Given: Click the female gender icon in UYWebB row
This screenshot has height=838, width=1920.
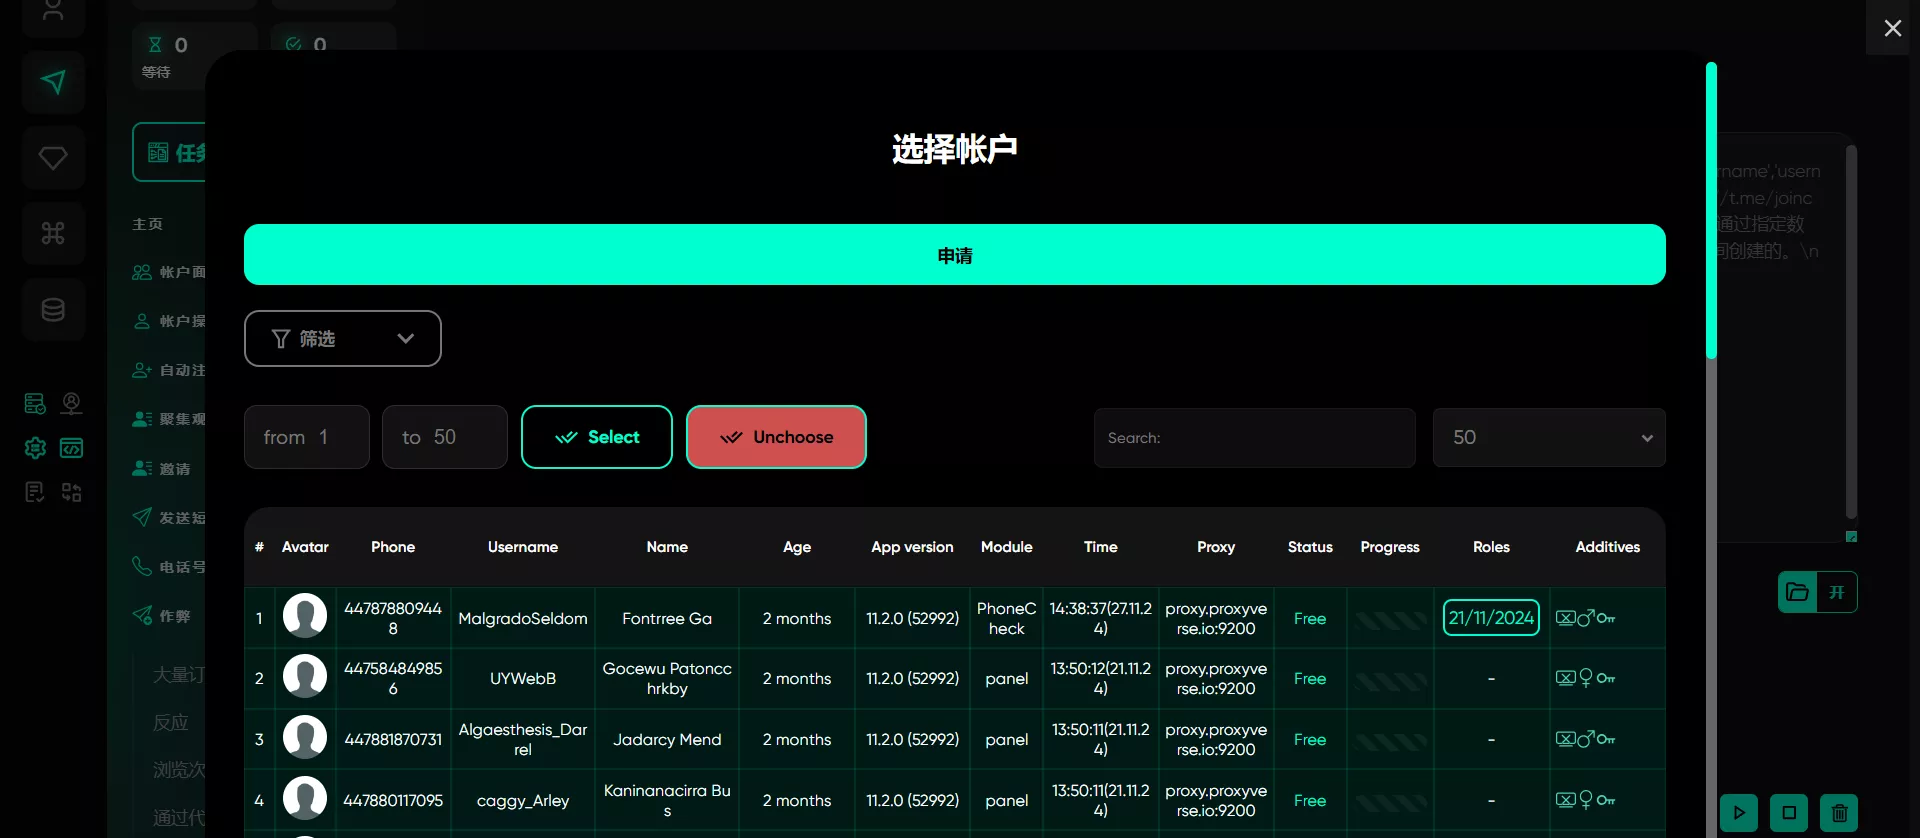Looking at the screenshot, I should pyautogui.click(x=1586, y=678).
